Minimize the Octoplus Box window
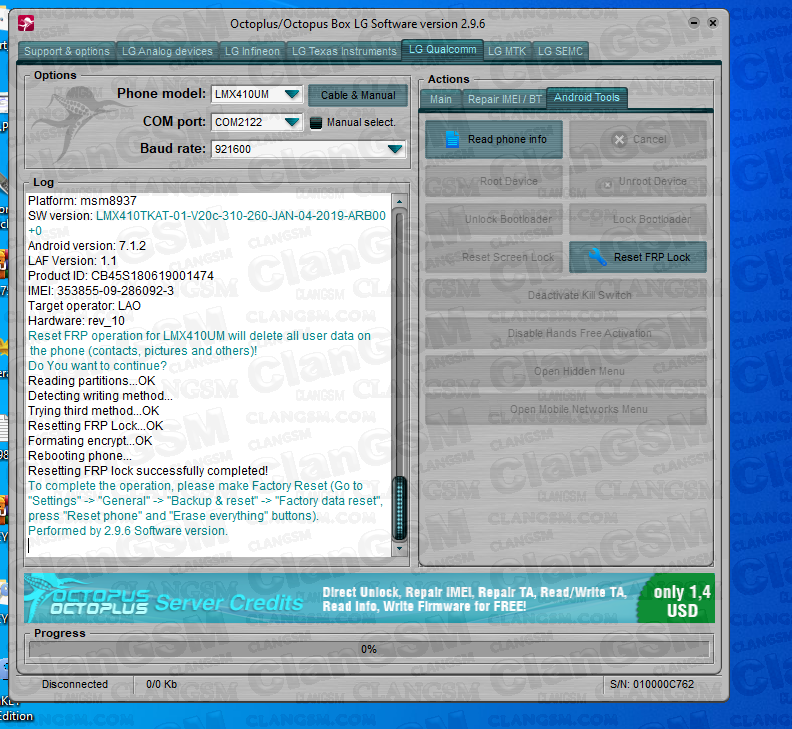Viewport: 792px width, 729px height. point(694,23)
